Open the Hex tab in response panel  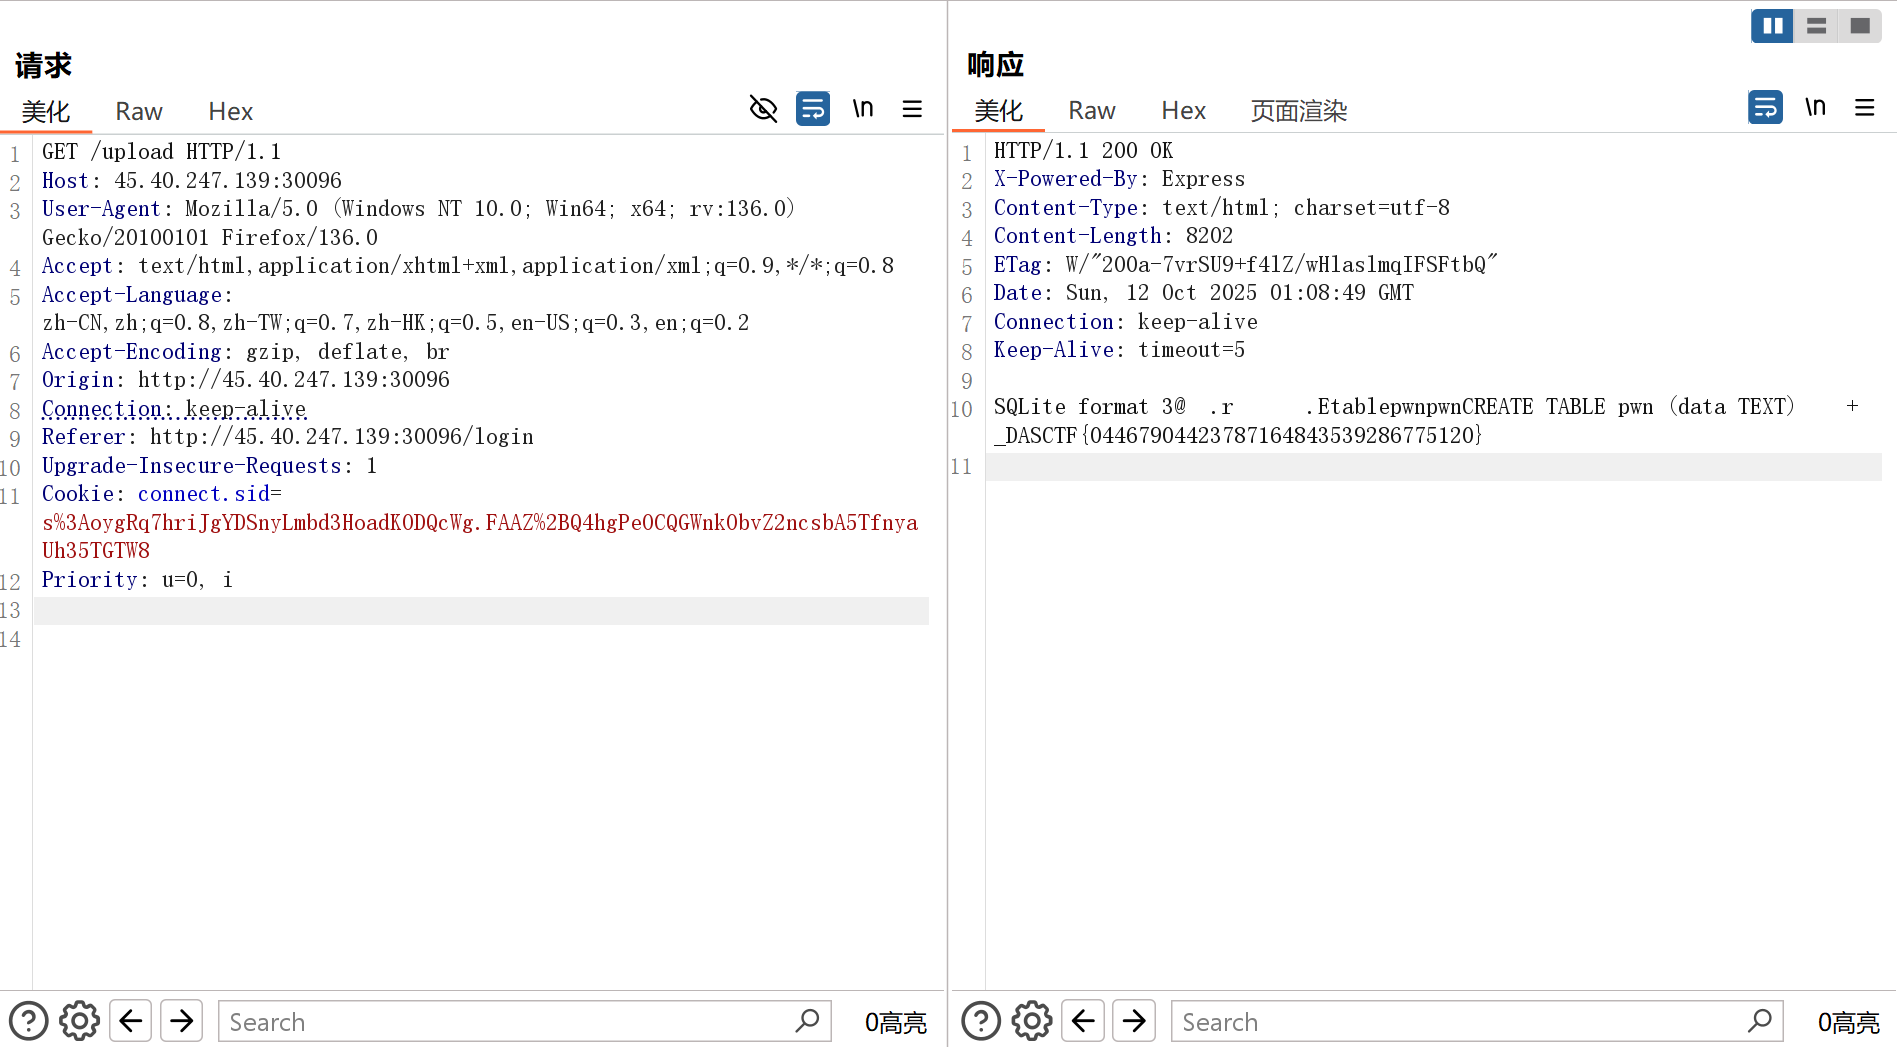1183,110
